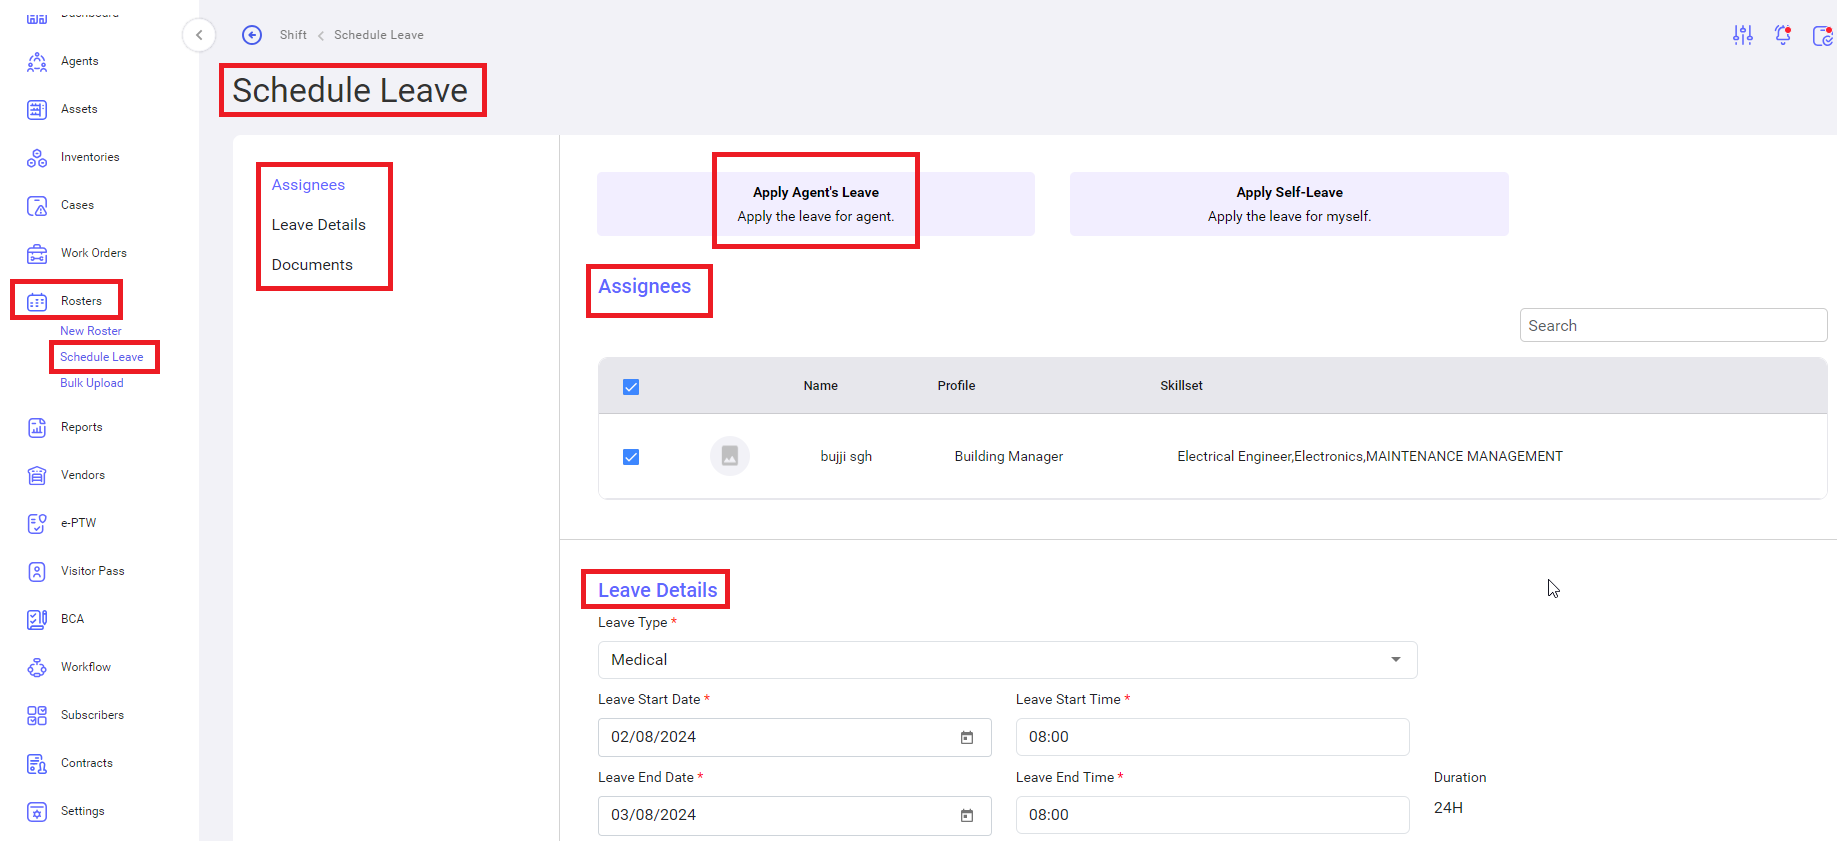
Task: Click the bujji sgh name cell
Action: coord(846,457)
